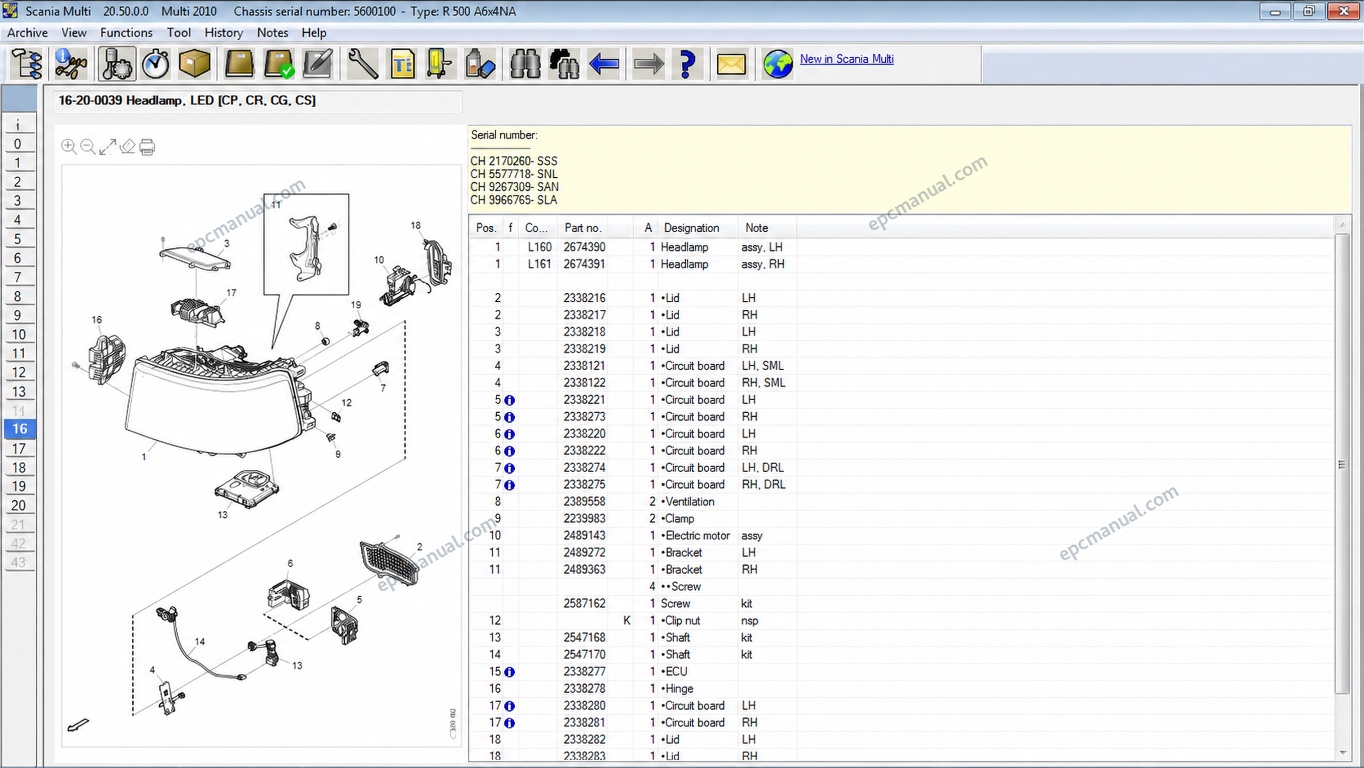Click the bottle and blue eraser icon

[x=481, y=64]
